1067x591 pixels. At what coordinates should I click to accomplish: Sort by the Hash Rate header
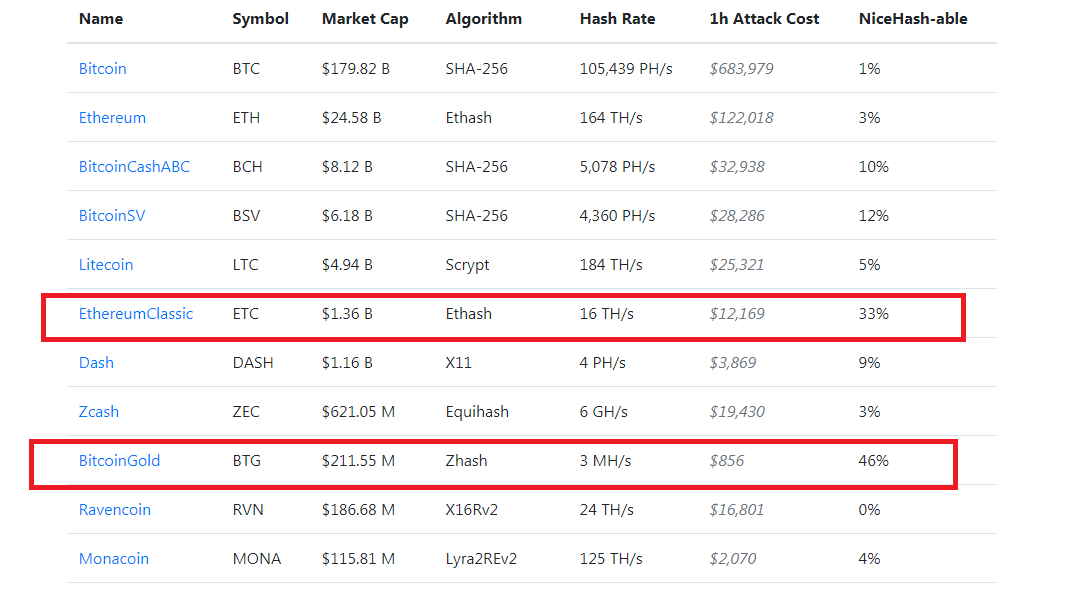click(x=617, y=19)
